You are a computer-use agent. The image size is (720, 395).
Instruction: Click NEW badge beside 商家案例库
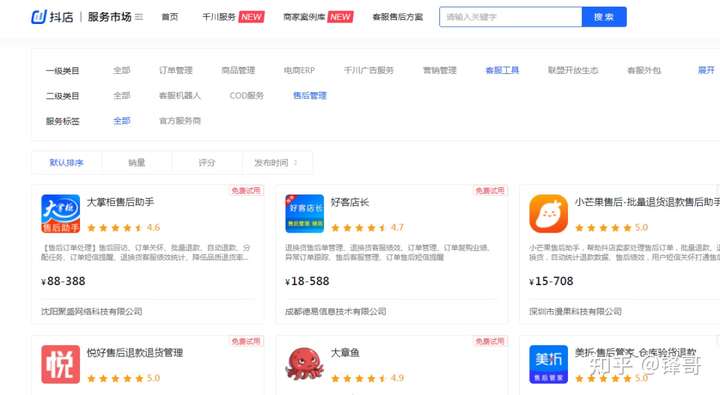pyautogui.click(x=340, y=17)
